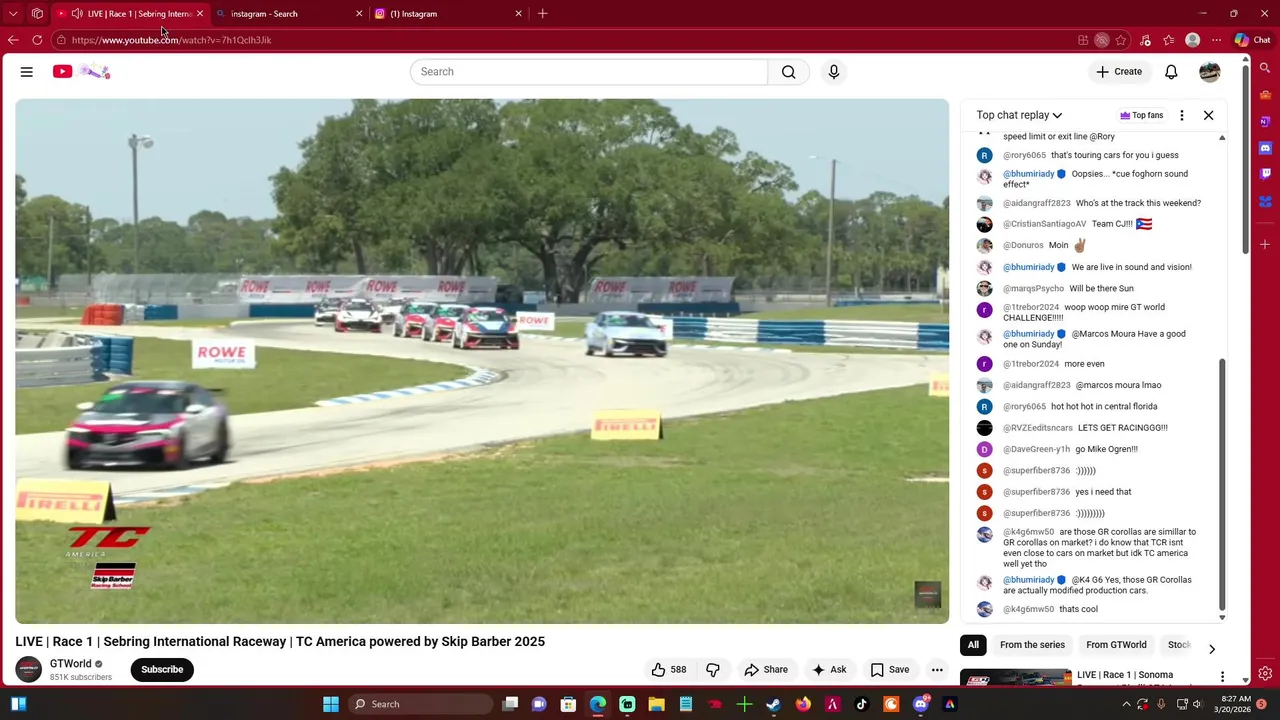Switch to the instagram Search tab
Image resolution: width=1280 pixels, height=720 pixels.
(286, 14)
